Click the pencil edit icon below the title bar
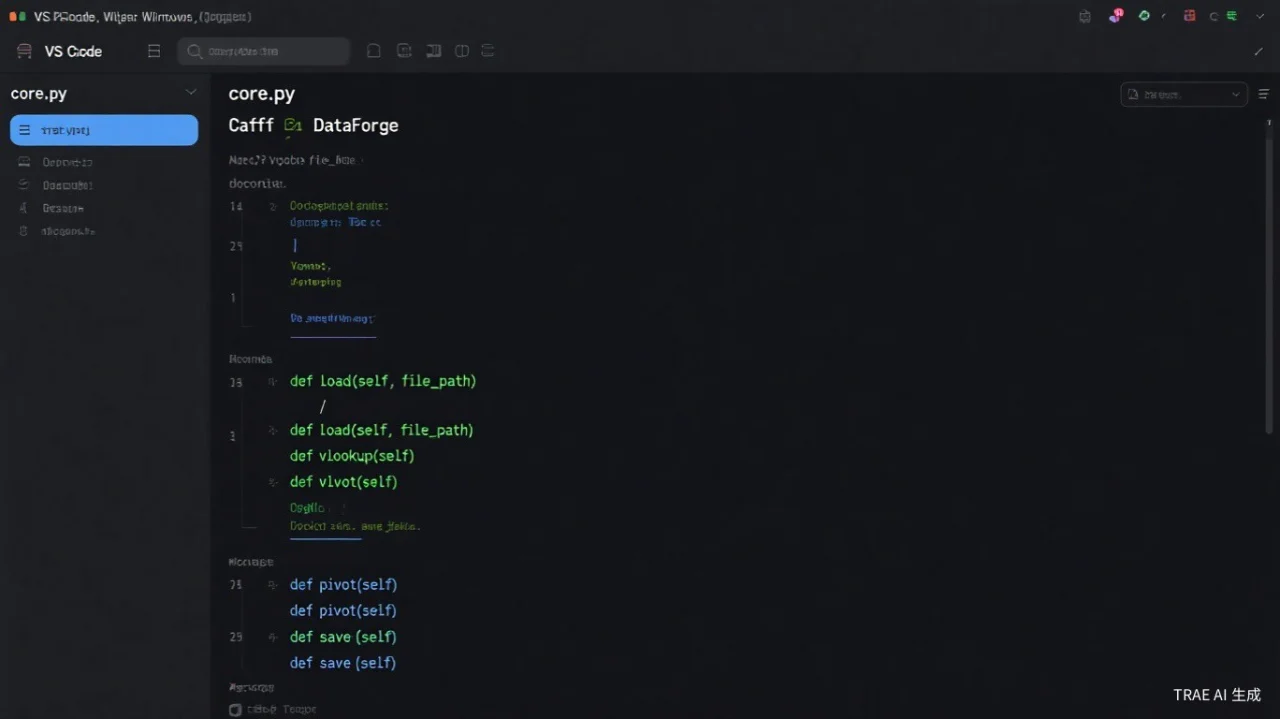Viewport: 1280px width, 719px height. [1258, 51]
